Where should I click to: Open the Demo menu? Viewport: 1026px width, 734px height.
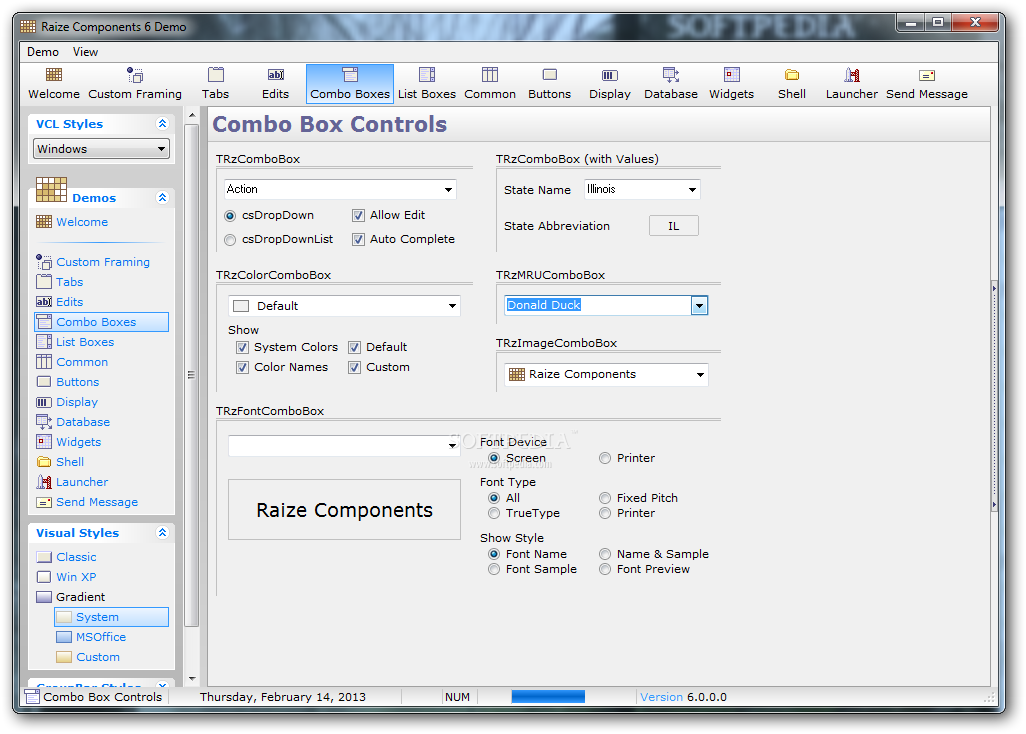click(x=43, y=52)
